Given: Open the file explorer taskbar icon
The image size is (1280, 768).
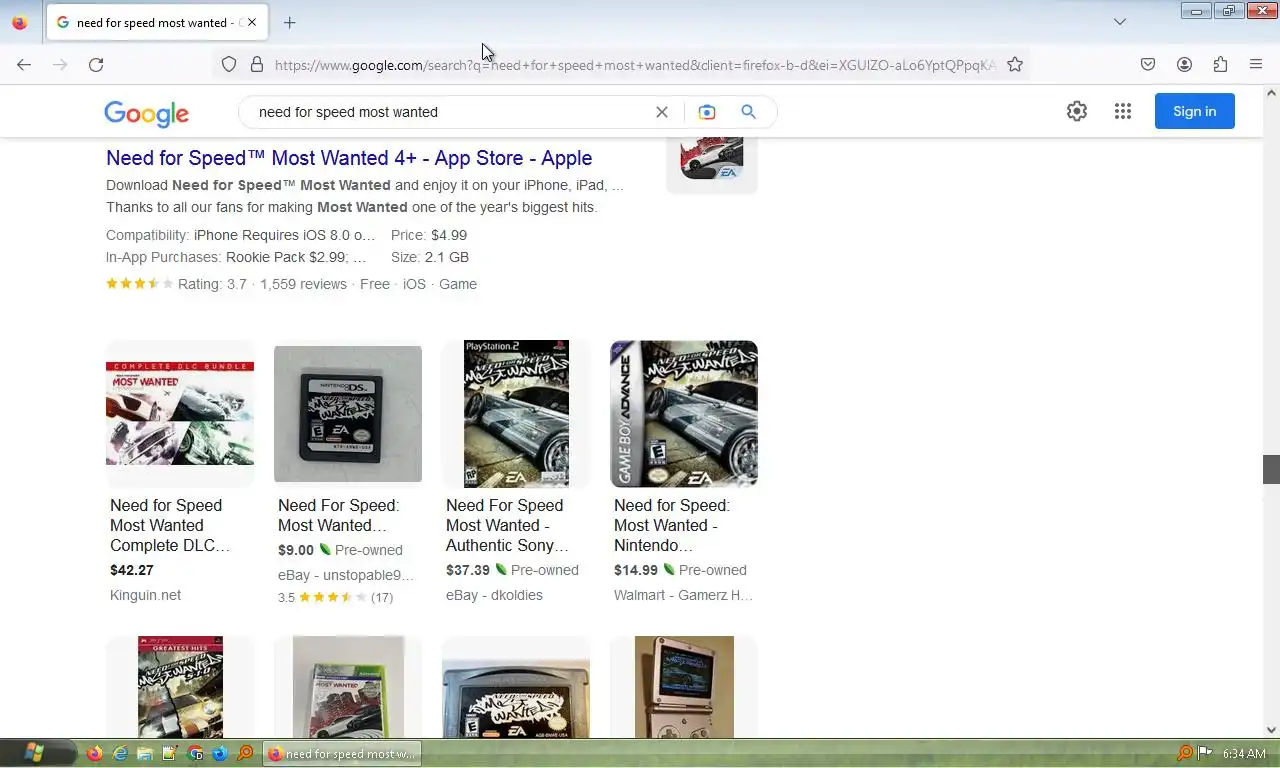Looking at the screenshot, I should (x=145, y=753).
